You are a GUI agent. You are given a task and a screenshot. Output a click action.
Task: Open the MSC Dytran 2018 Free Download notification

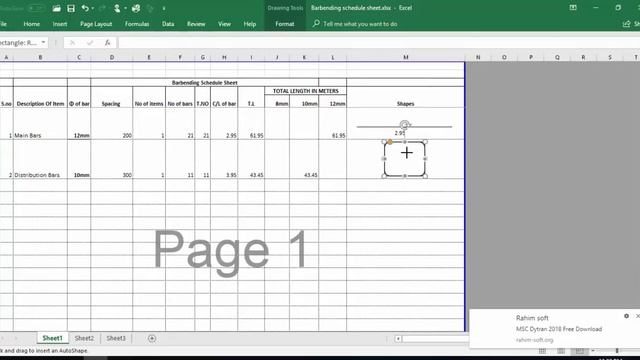[x=558, y=329]
